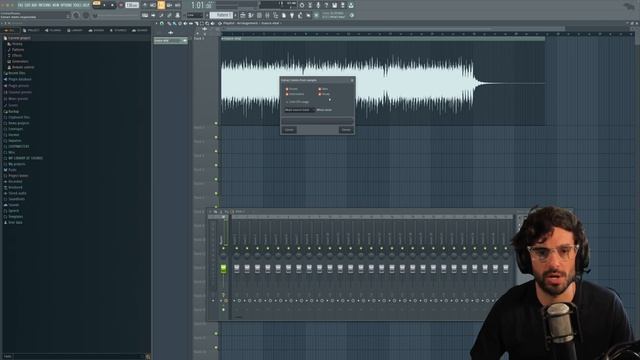
Task: Open the Recorded folder in browser
Action: [x=13, y=181]
